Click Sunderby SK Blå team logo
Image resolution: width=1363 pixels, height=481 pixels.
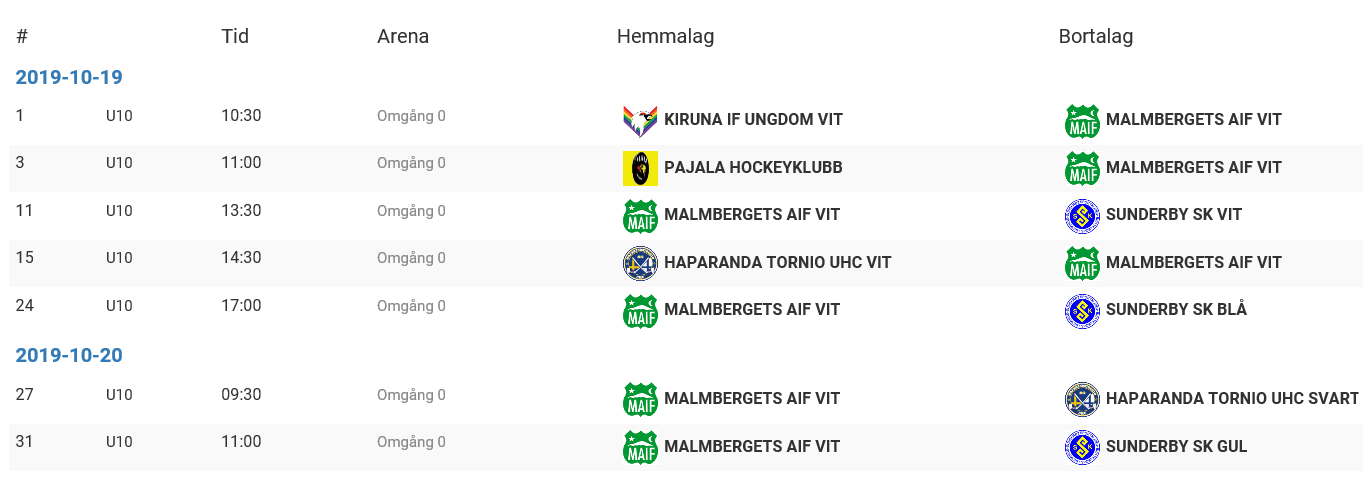1082,310
